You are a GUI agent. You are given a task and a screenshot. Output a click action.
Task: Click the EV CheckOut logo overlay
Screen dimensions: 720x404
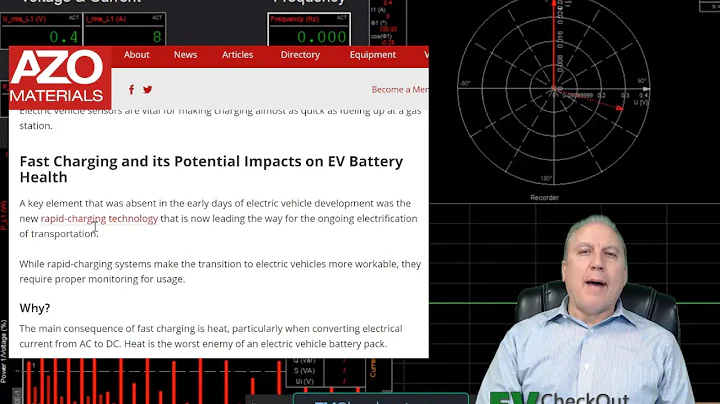tap(559, 398)
